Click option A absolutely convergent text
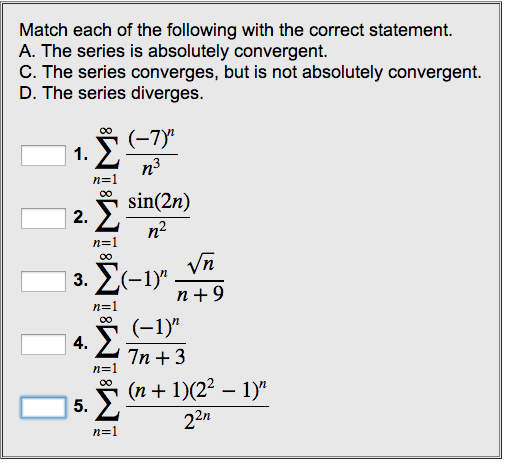The width and height of the screenshot is (509, 463). 173,51
